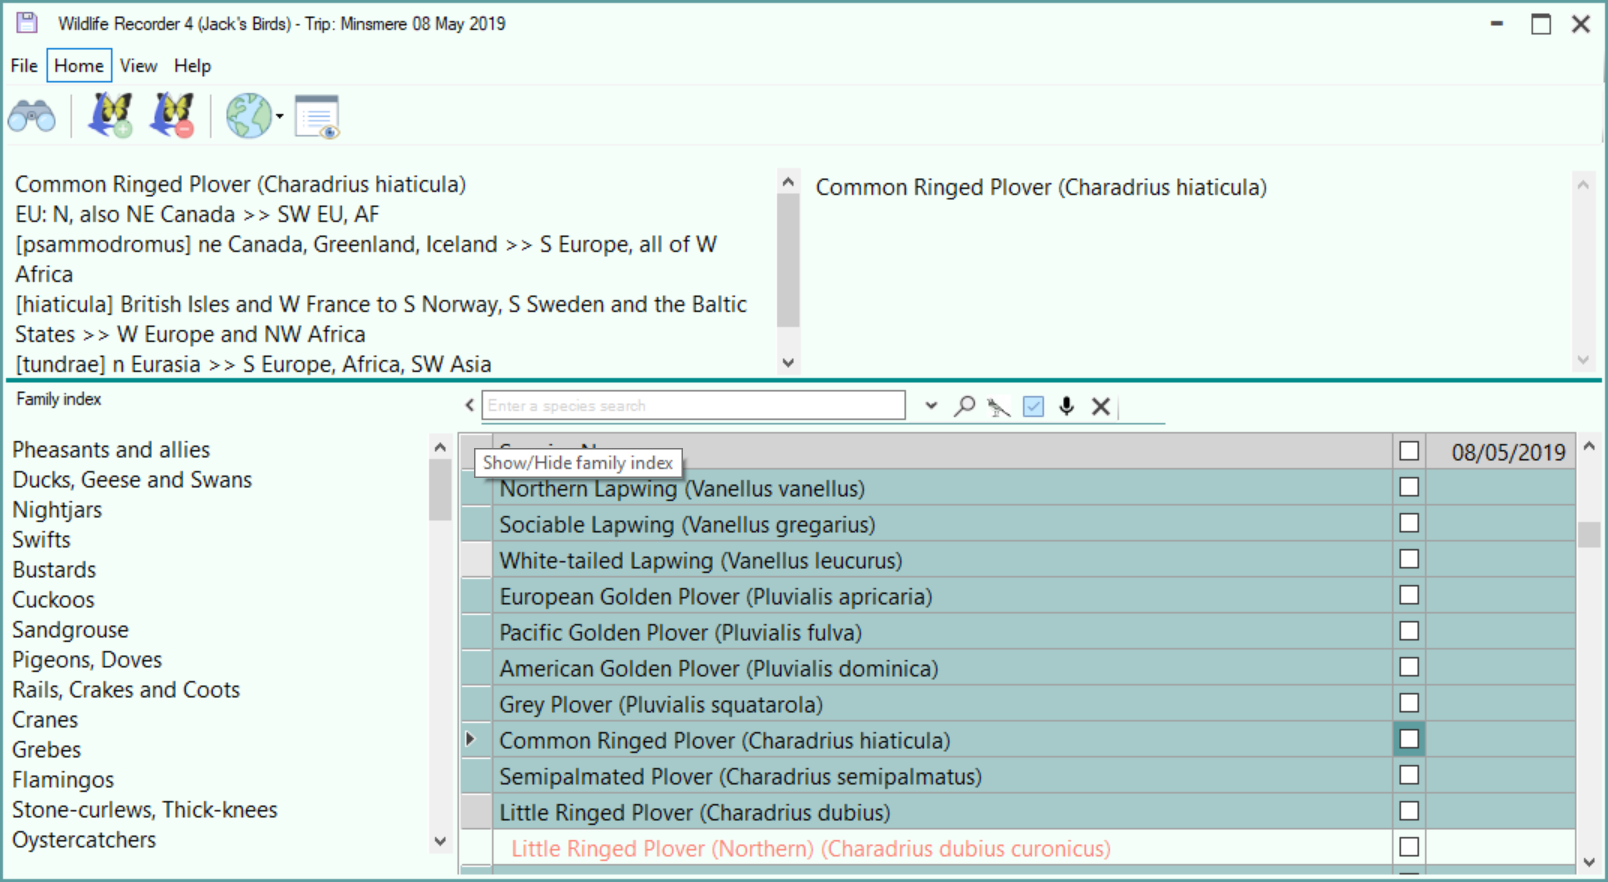Open the Help menu

click(x=192, y=66)
